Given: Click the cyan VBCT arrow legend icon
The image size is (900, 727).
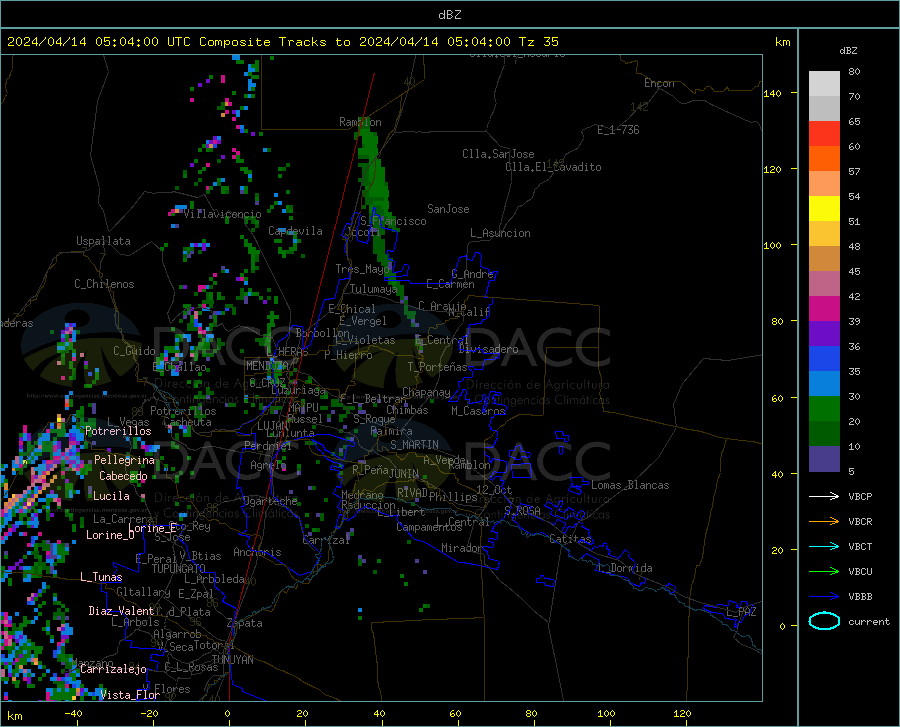Looking at the screenshot, I should click(824, 546).
